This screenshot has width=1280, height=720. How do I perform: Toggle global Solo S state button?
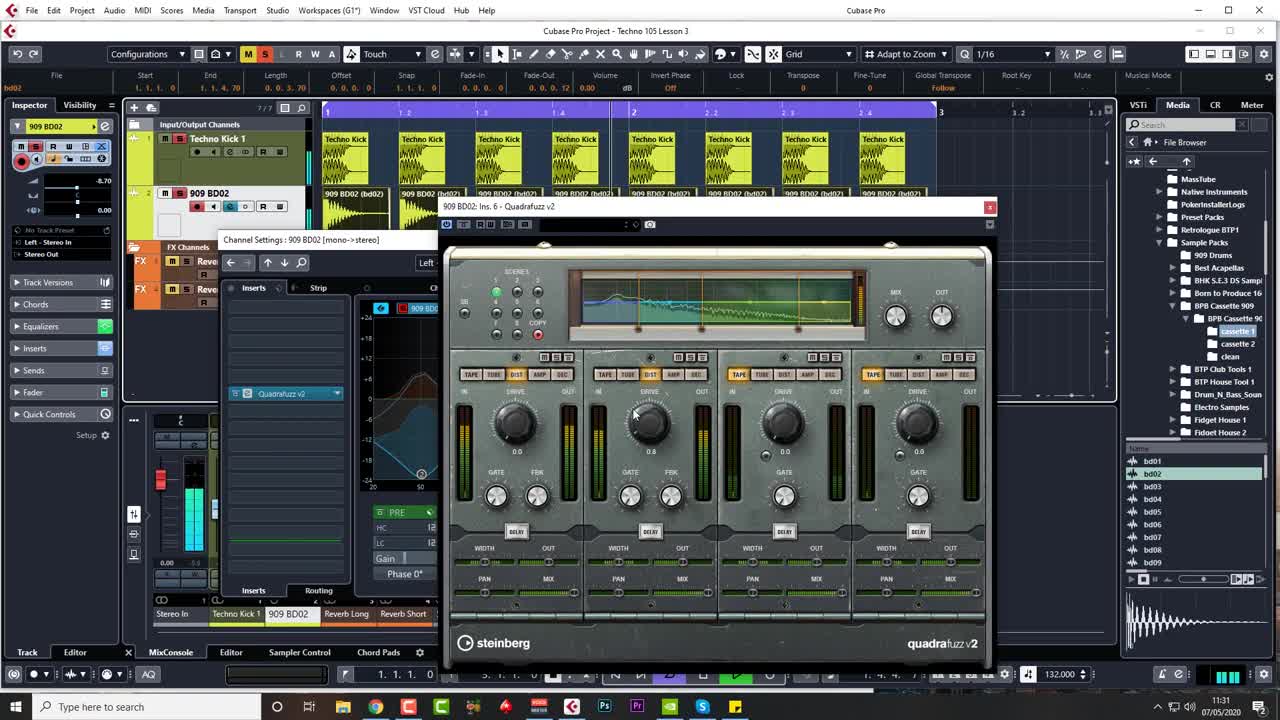point(265,54)
